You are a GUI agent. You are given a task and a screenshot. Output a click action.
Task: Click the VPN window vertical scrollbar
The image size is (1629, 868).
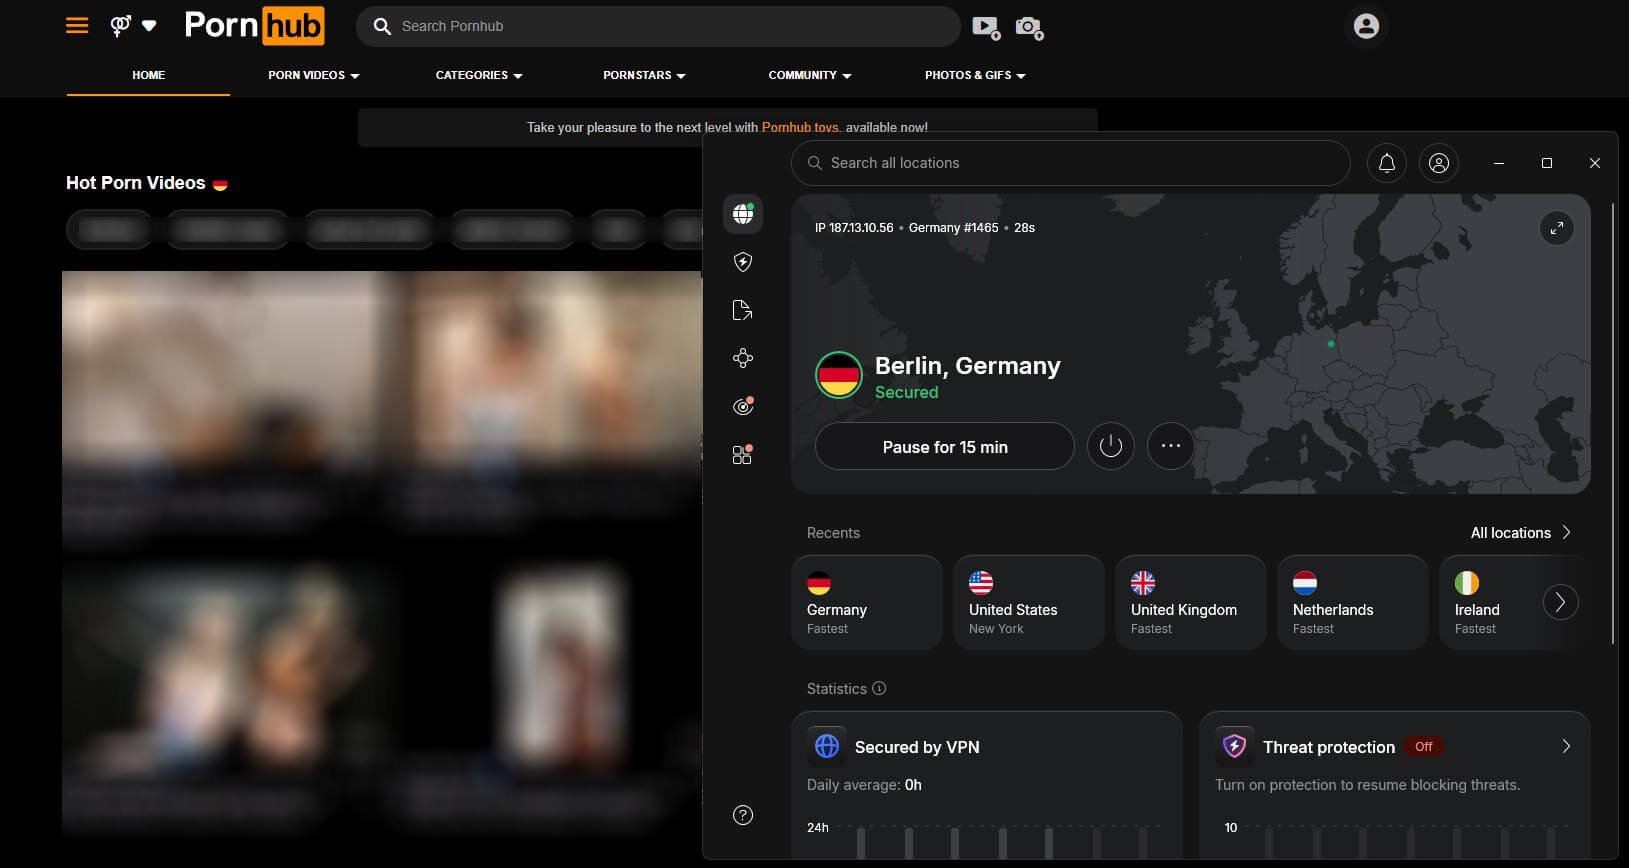(1613, 424)
